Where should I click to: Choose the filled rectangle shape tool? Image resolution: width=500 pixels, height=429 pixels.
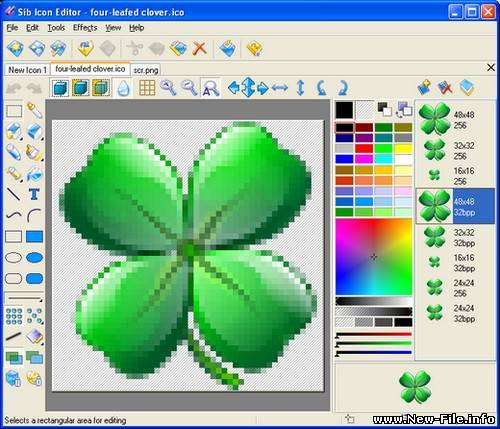click(34, 236)
